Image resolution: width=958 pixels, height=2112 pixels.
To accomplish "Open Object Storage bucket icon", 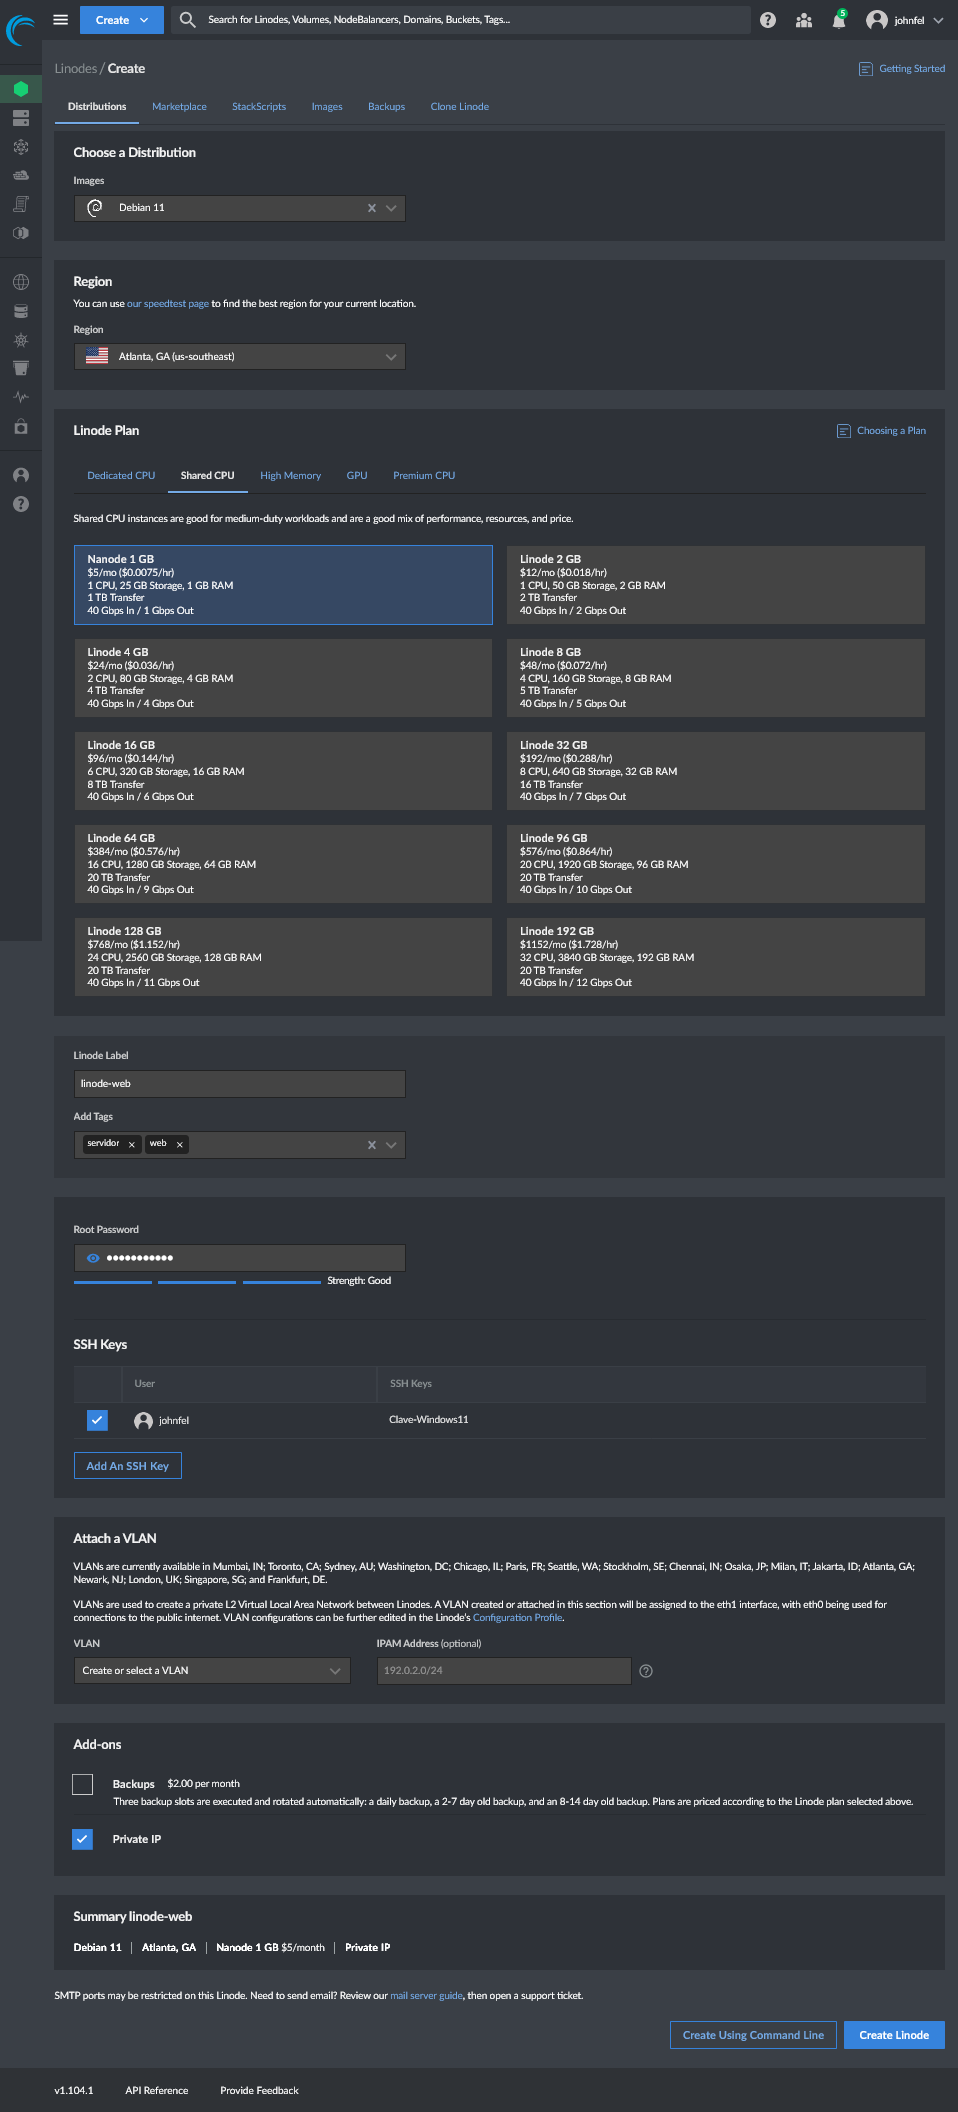I will tap(21, 368).
